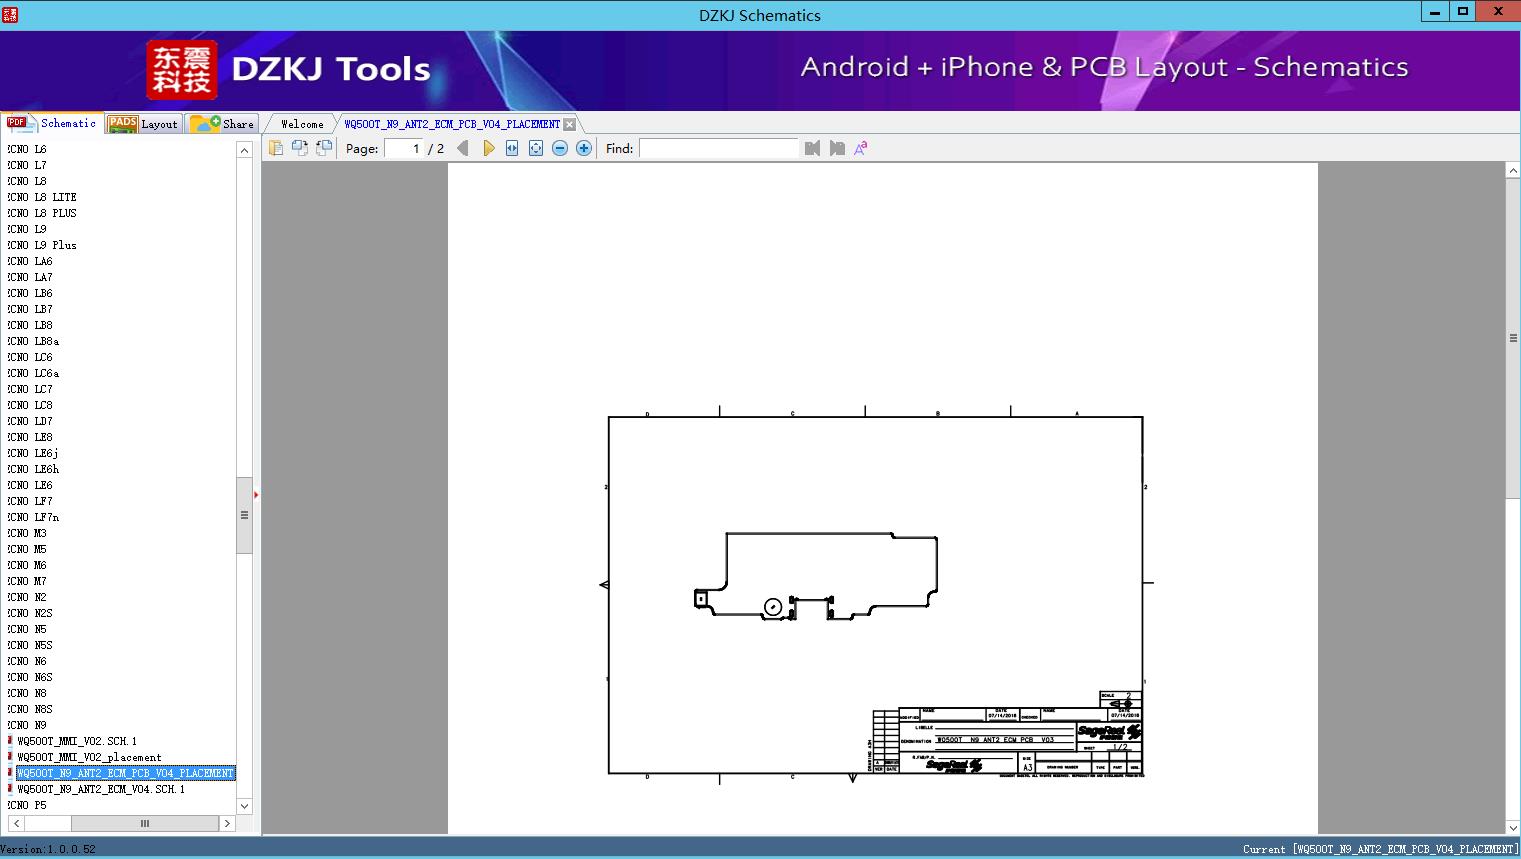Open the Share tab
Screen dimensions: 1521x859
(x=223, y=124)
